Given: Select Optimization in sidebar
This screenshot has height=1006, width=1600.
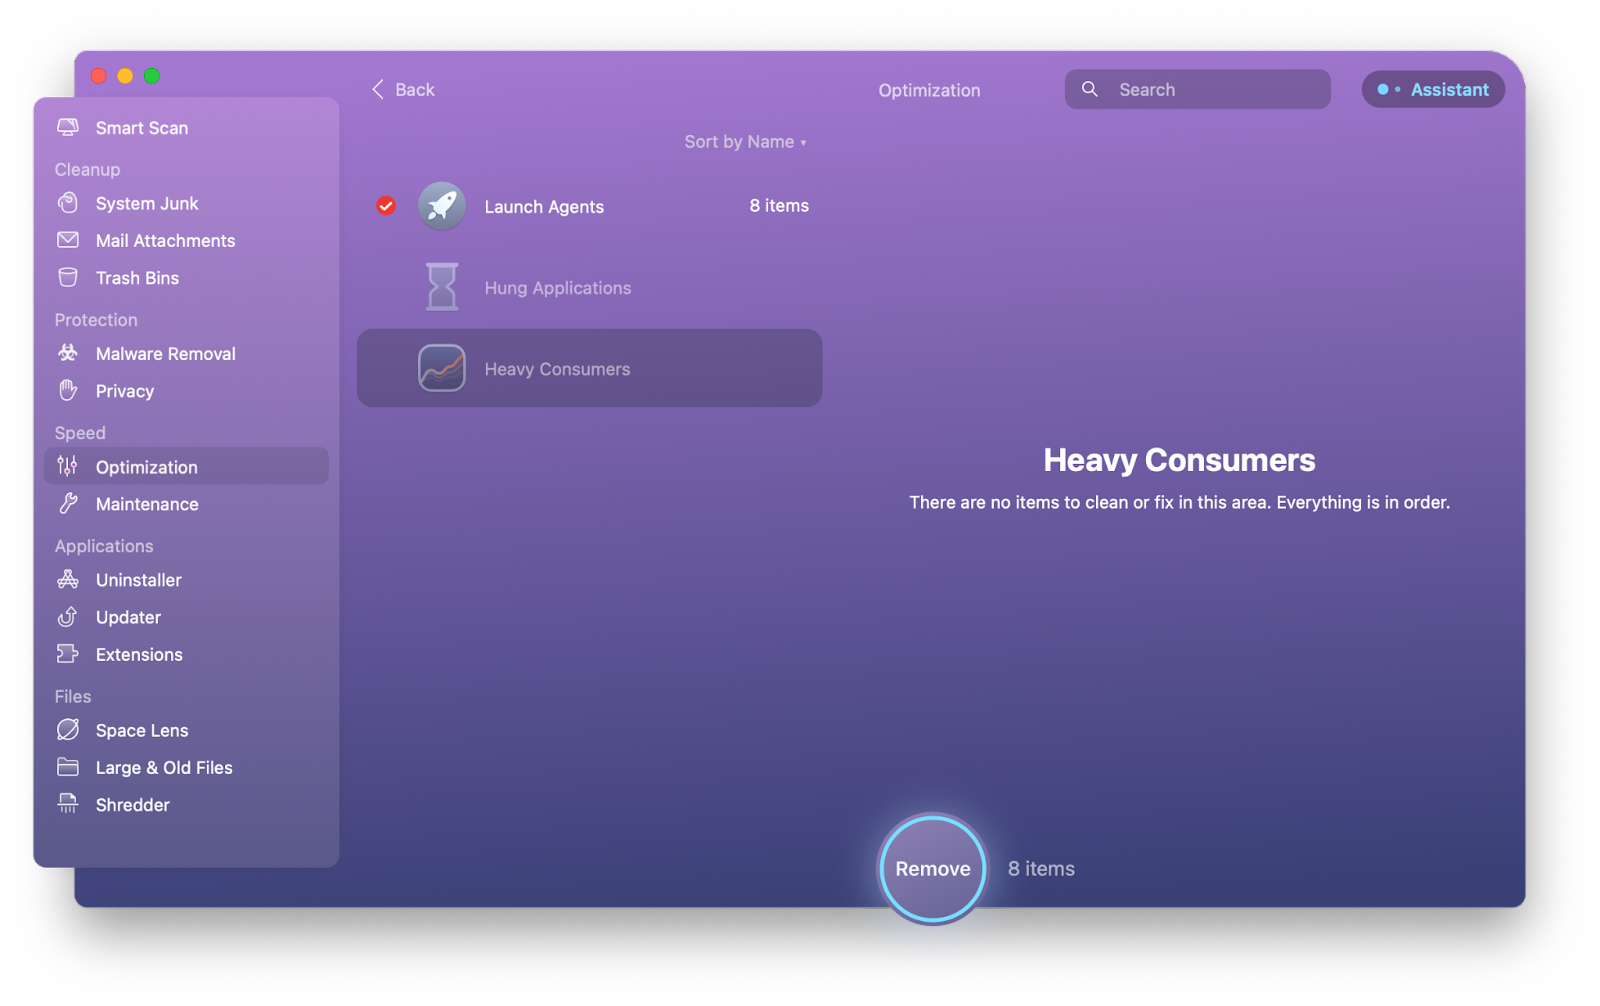Looking at the screenshot, I should [186, 466].
